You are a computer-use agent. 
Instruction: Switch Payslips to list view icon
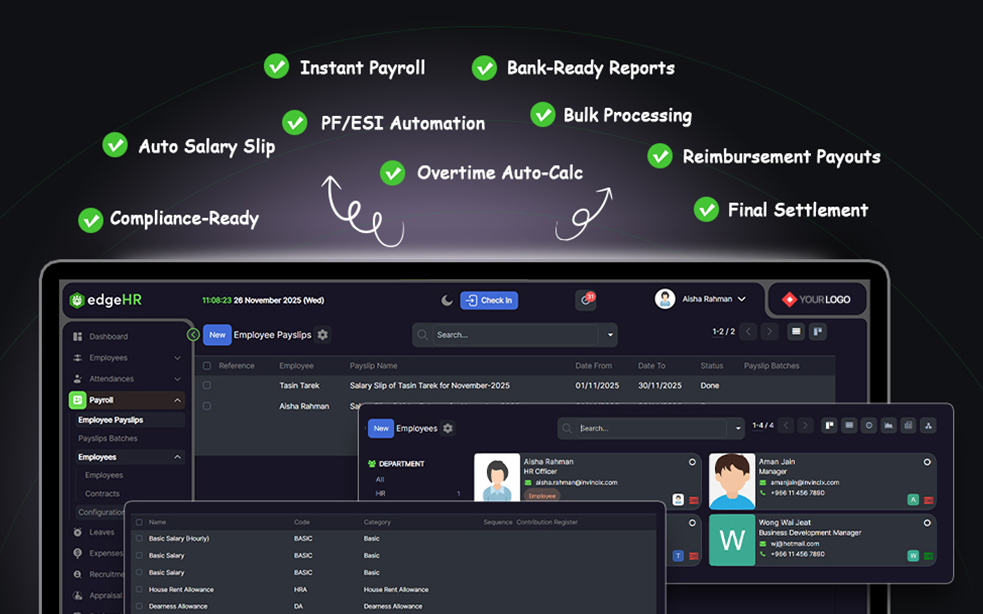coord(796,332)
